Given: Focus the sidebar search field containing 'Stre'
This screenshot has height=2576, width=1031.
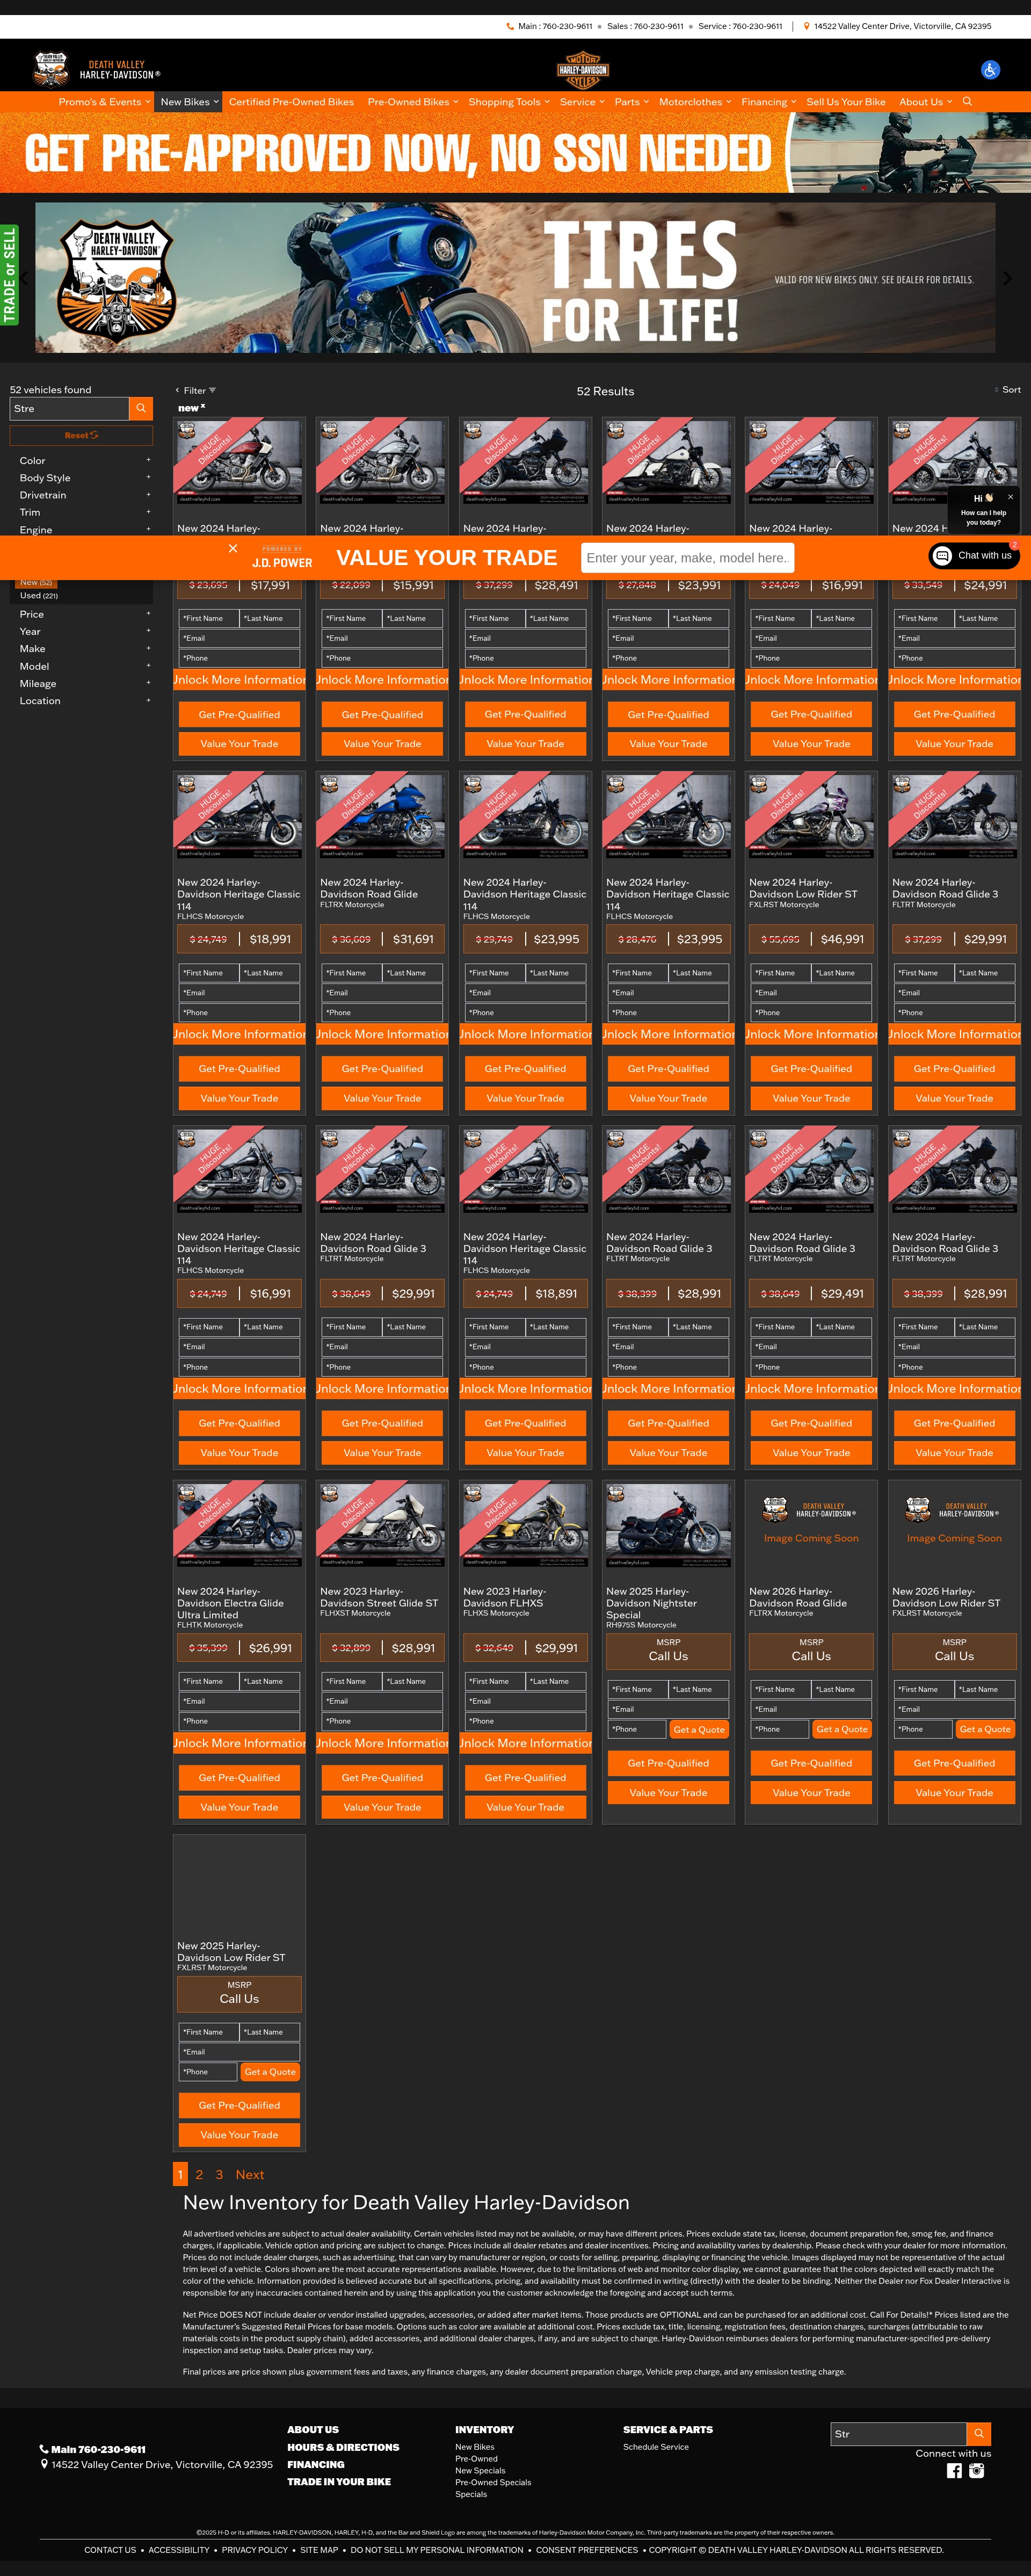Looking at the screenshot, I should click(69, 408).
